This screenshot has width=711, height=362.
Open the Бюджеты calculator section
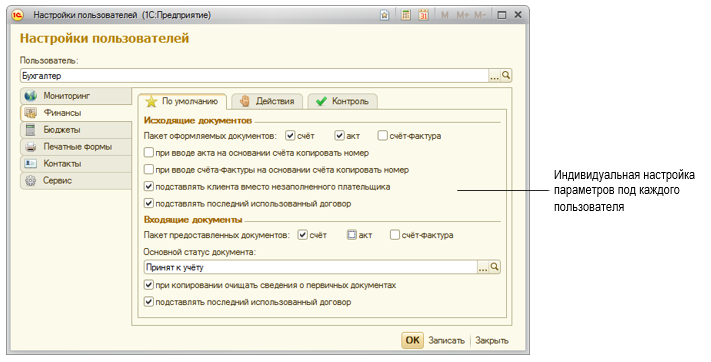pos(76,130)
